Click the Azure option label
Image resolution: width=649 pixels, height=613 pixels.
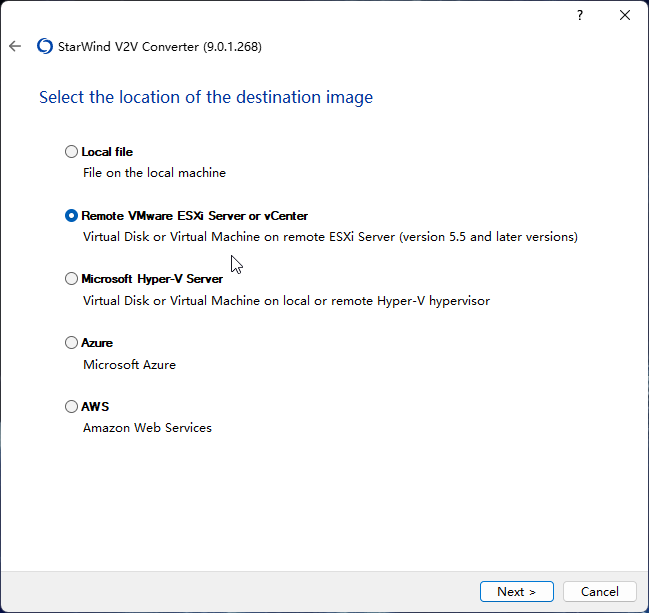point(97,343)
